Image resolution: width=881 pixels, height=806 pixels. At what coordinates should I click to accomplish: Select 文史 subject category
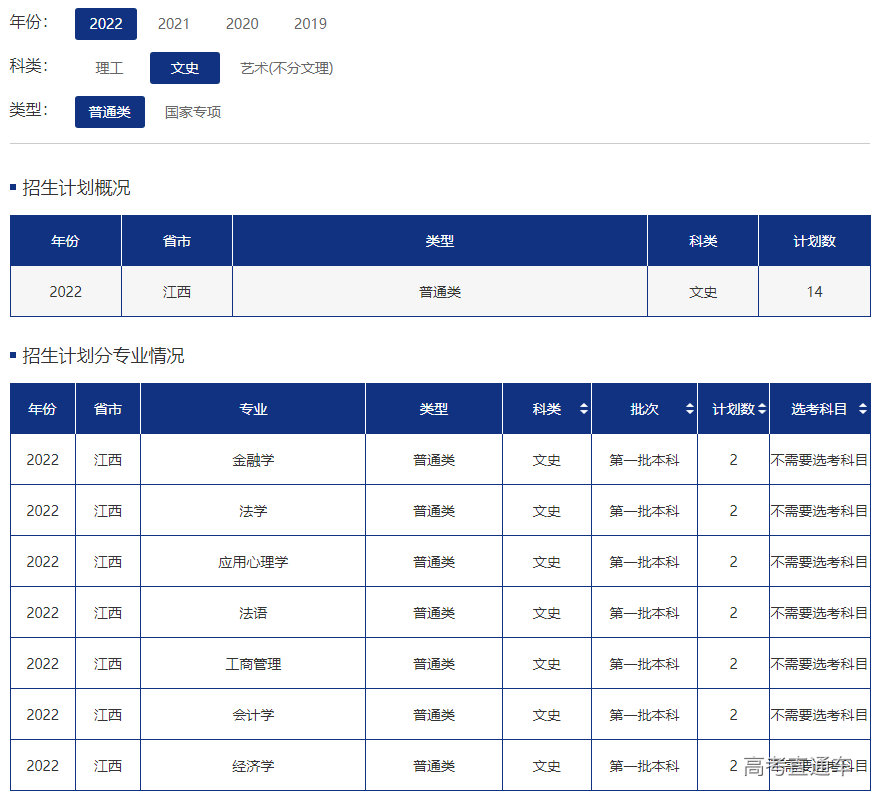pos(185,68)
